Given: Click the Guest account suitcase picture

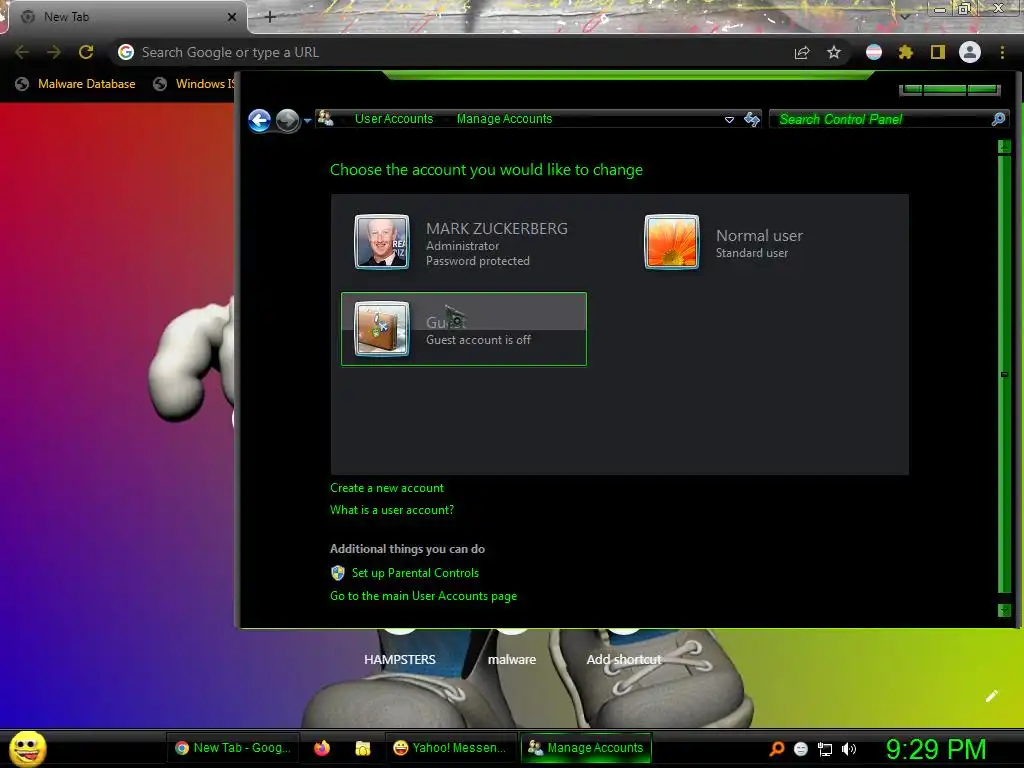Looking at the screenshot, I should [381, 328].
